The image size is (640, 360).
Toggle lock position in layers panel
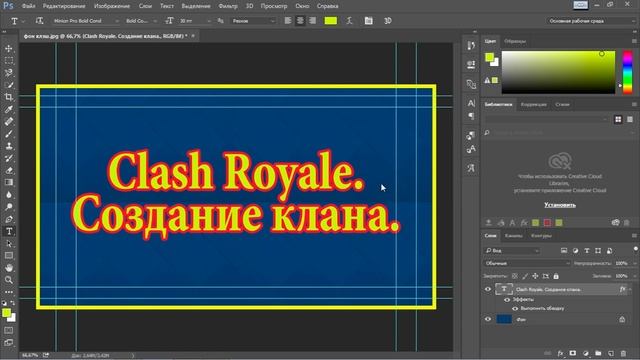click(535, 276)
